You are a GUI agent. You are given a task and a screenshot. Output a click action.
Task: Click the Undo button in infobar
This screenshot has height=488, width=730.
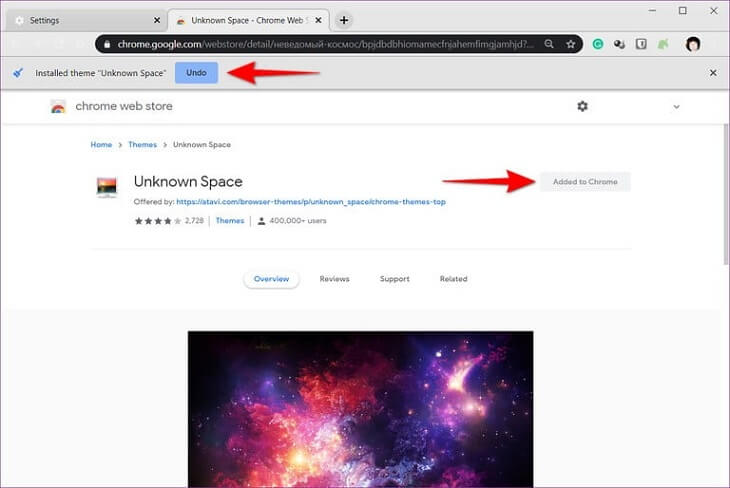point(196,73)
